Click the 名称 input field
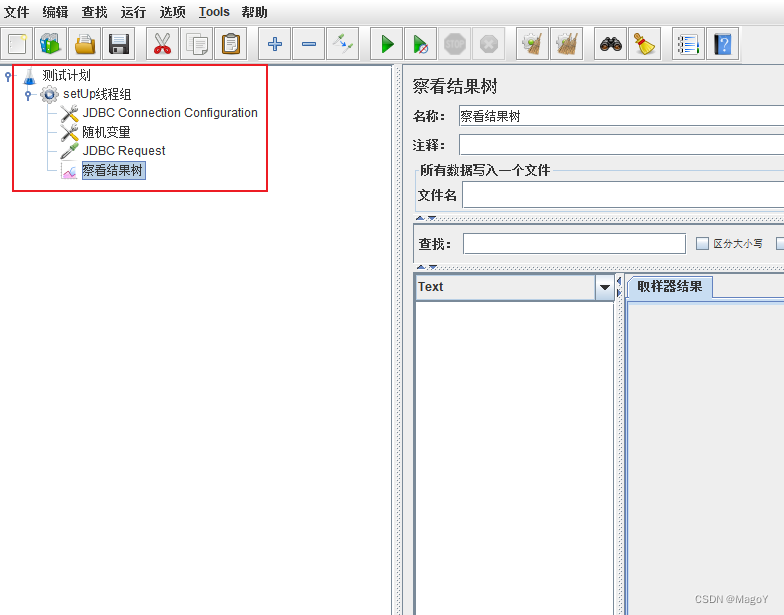 (622, 116)
